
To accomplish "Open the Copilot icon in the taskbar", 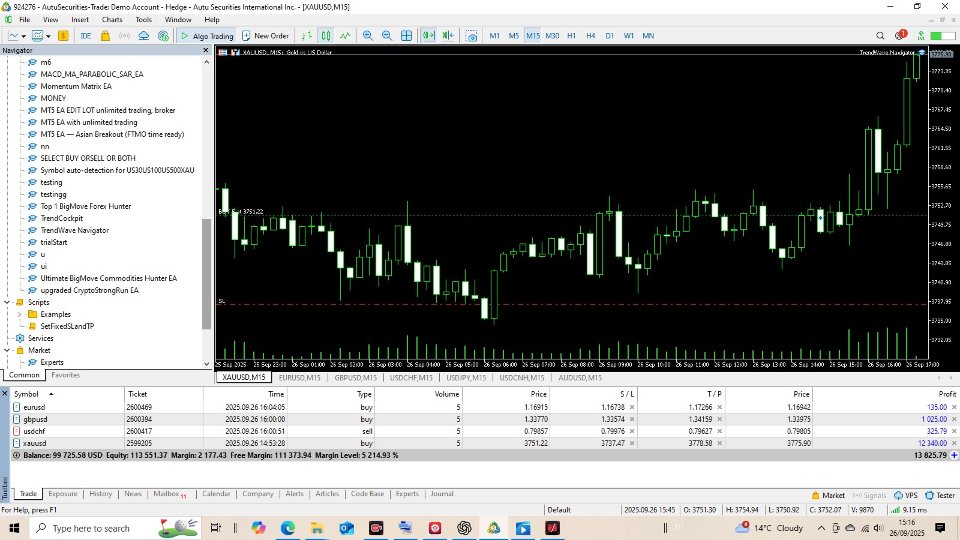I will pos(258,528).
